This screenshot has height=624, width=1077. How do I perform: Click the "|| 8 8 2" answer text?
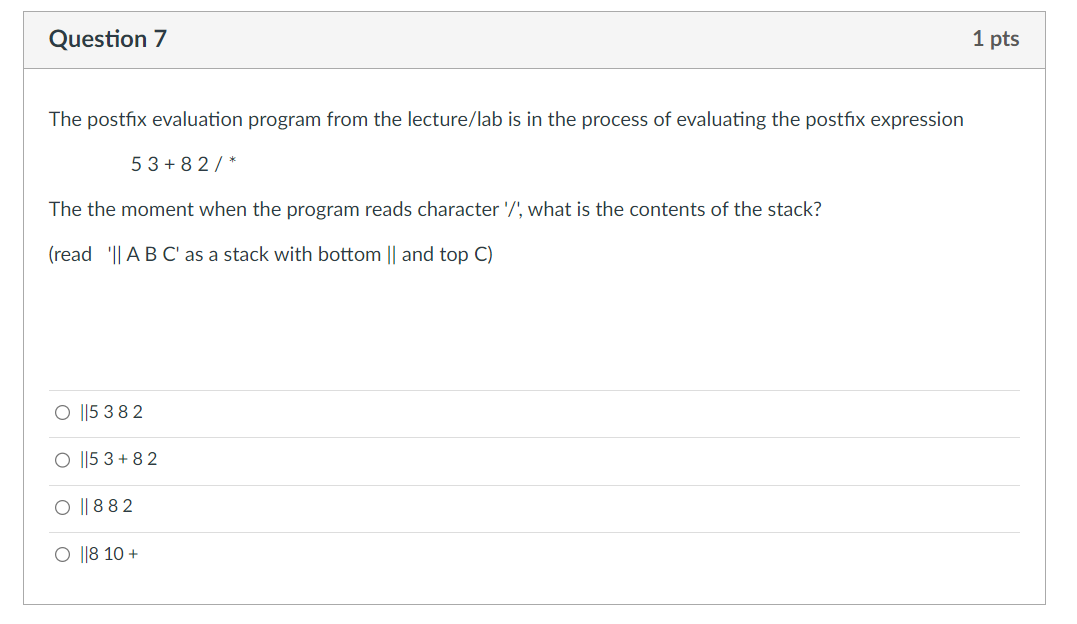tap(106, 506)
